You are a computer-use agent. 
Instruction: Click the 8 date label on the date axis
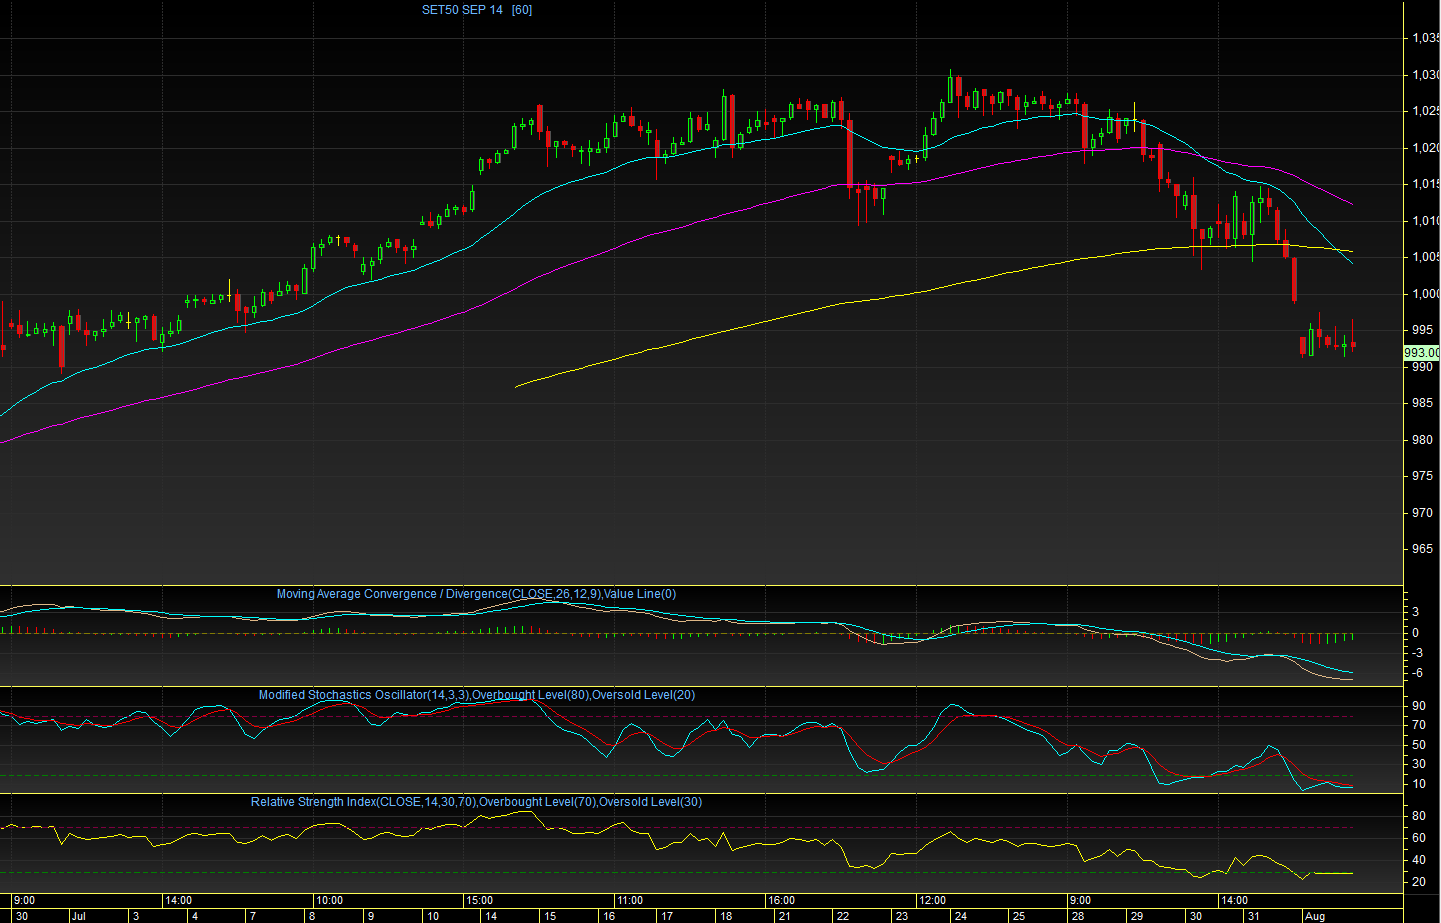click(312, 917)
